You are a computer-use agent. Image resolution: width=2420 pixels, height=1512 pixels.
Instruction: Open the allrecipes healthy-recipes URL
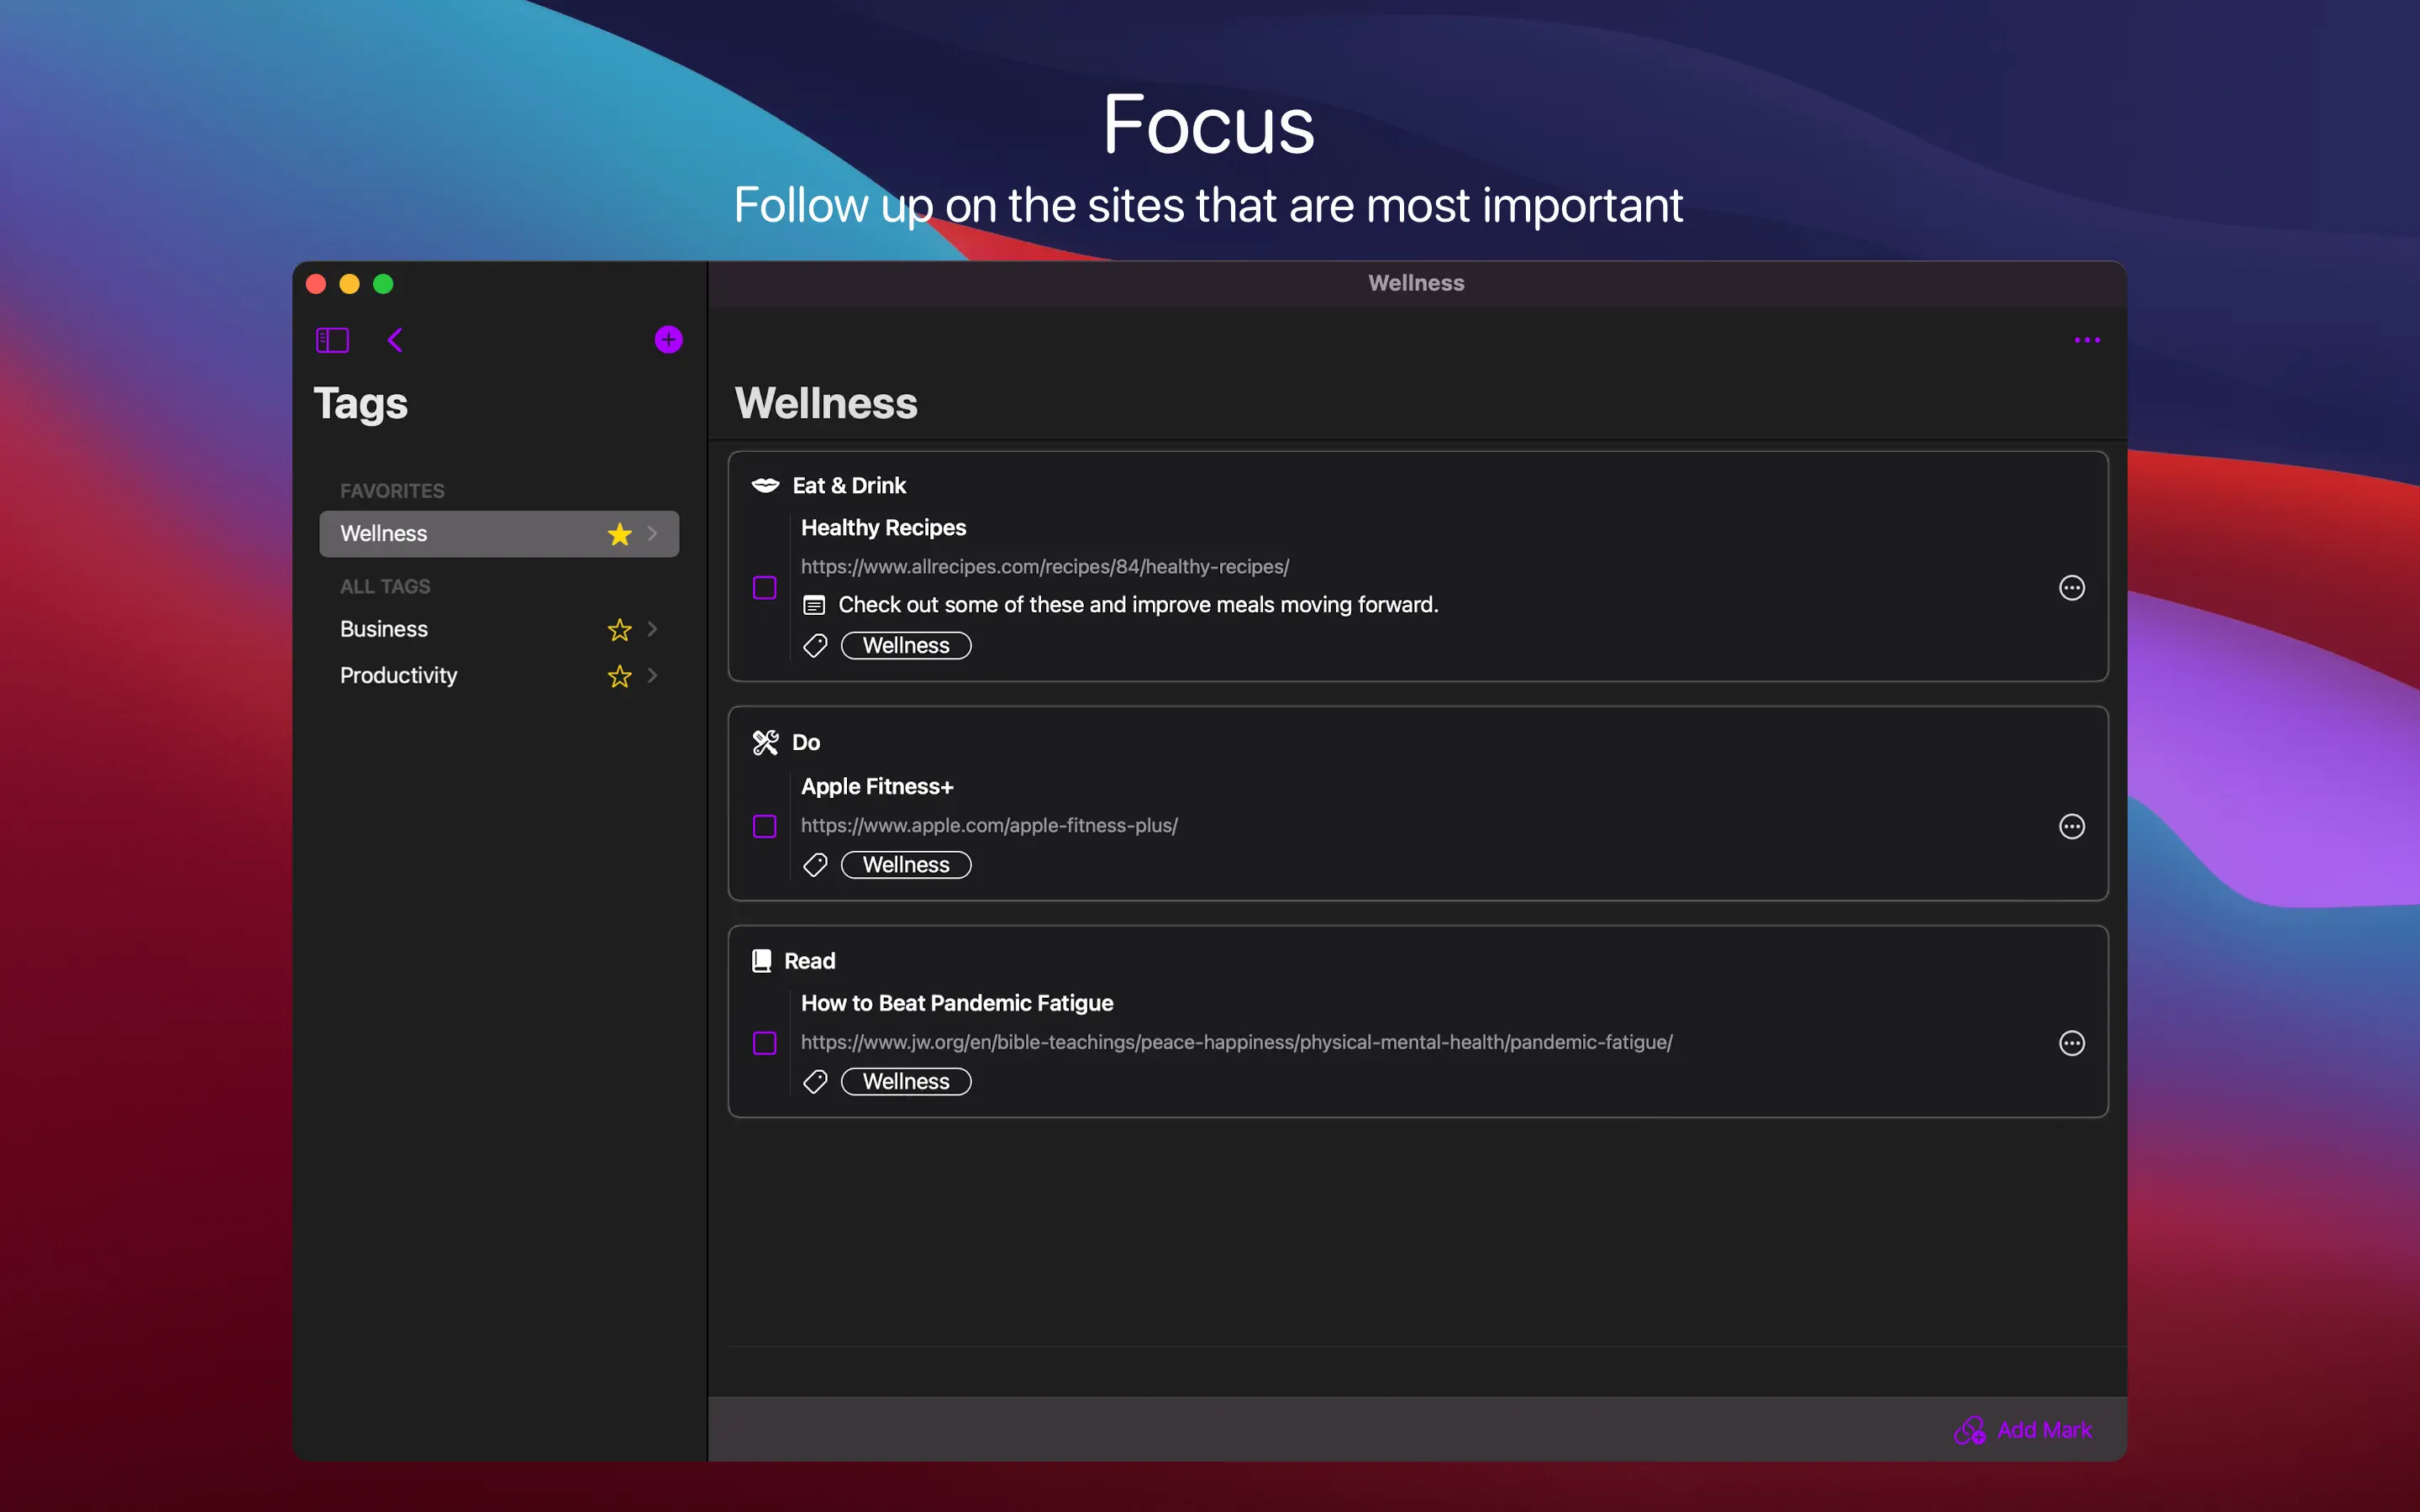pyautogui.click(x=1044, y=567)
